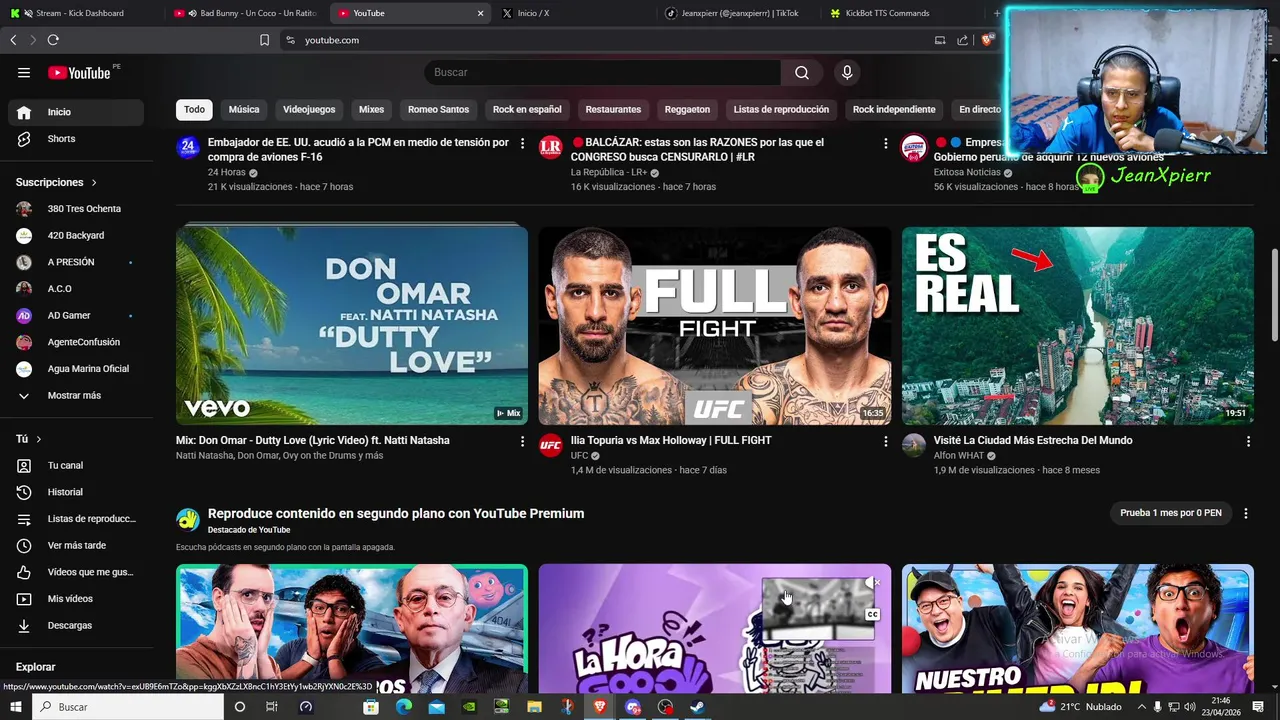The width and height of the screenshot is (1280, 720).
Task: Open the YouTube hamburger guide menu
Action: [24, 72]
